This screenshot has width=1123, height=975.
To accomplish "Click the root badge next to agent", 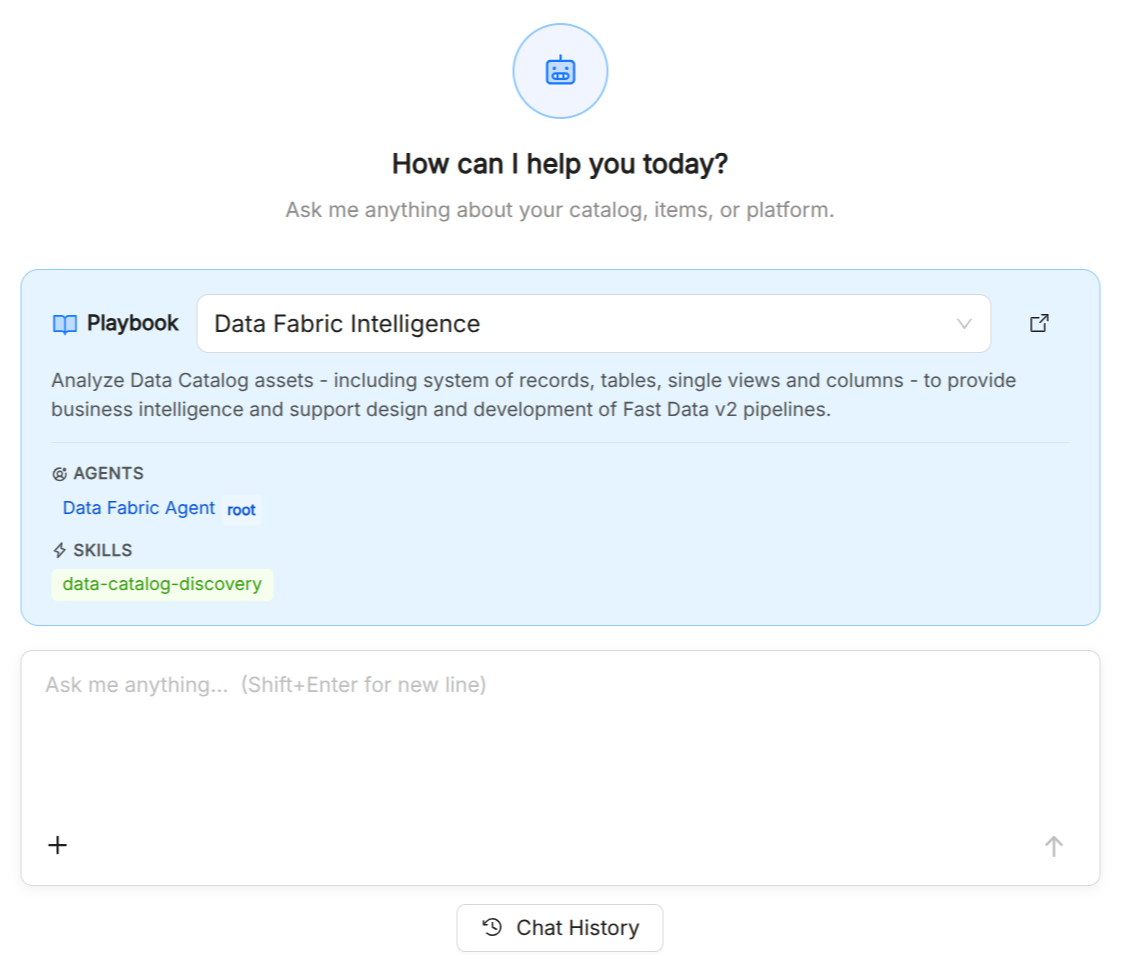I will 241,510.
